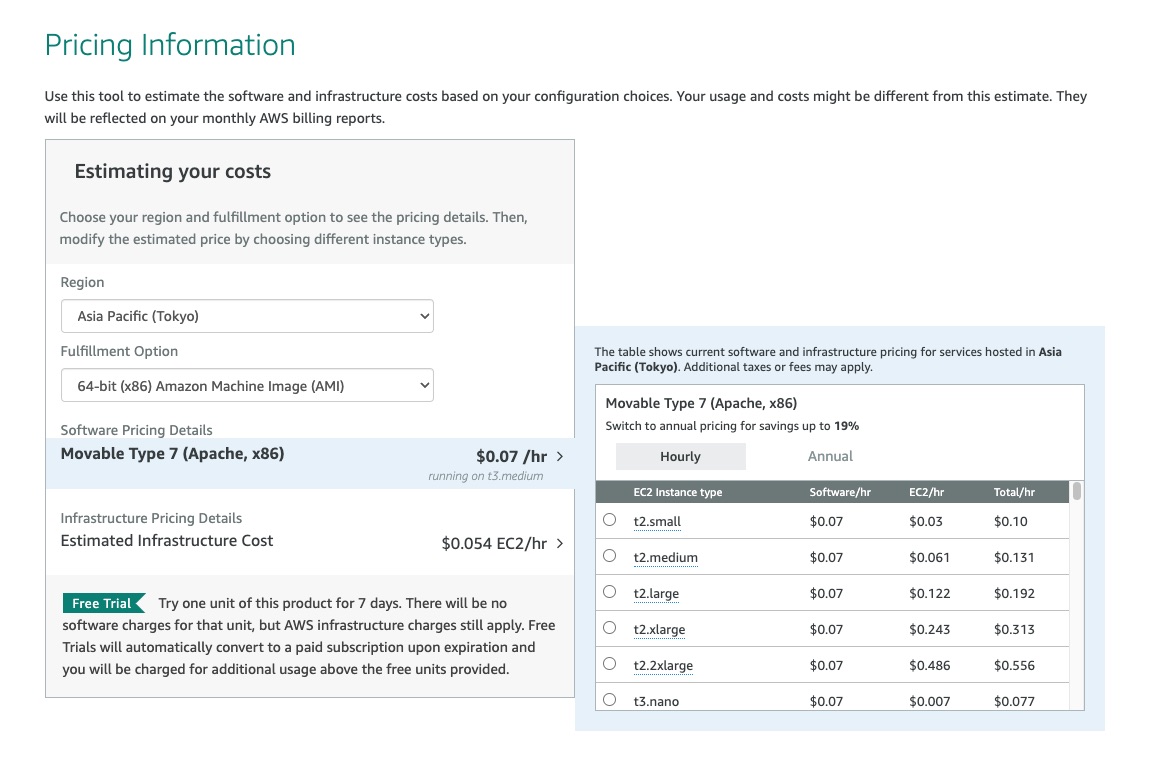The height and width of the screenshot is (764, 1160).
Task: Click the t2.small instance type link
Action: 657,522
